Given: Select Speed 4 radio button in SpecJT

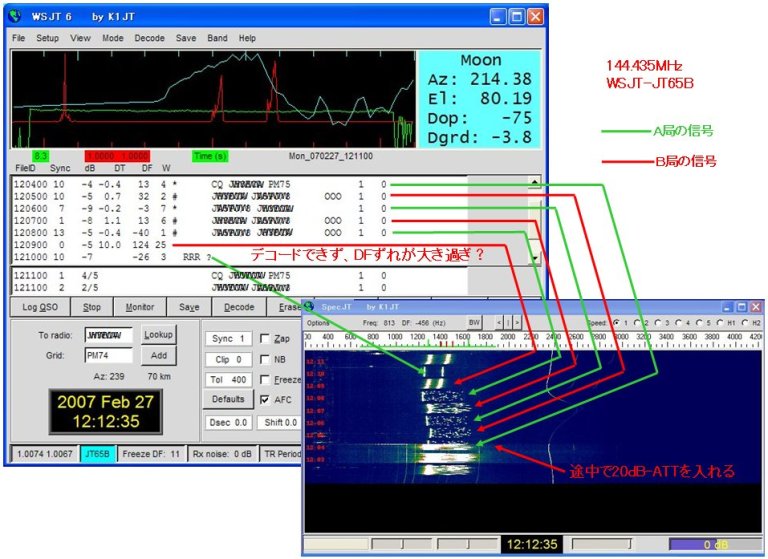Looking at the screenshot, I should coord(679,323).
